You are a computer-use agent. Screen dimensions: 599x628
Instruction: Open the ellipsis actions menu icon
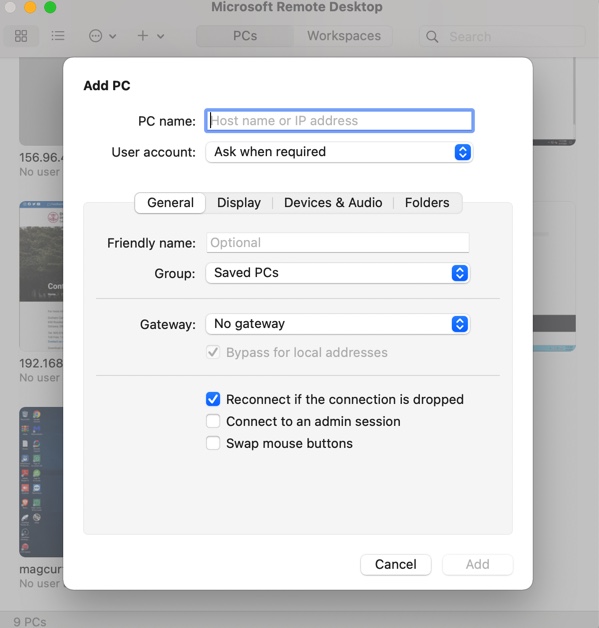(95, 36)
